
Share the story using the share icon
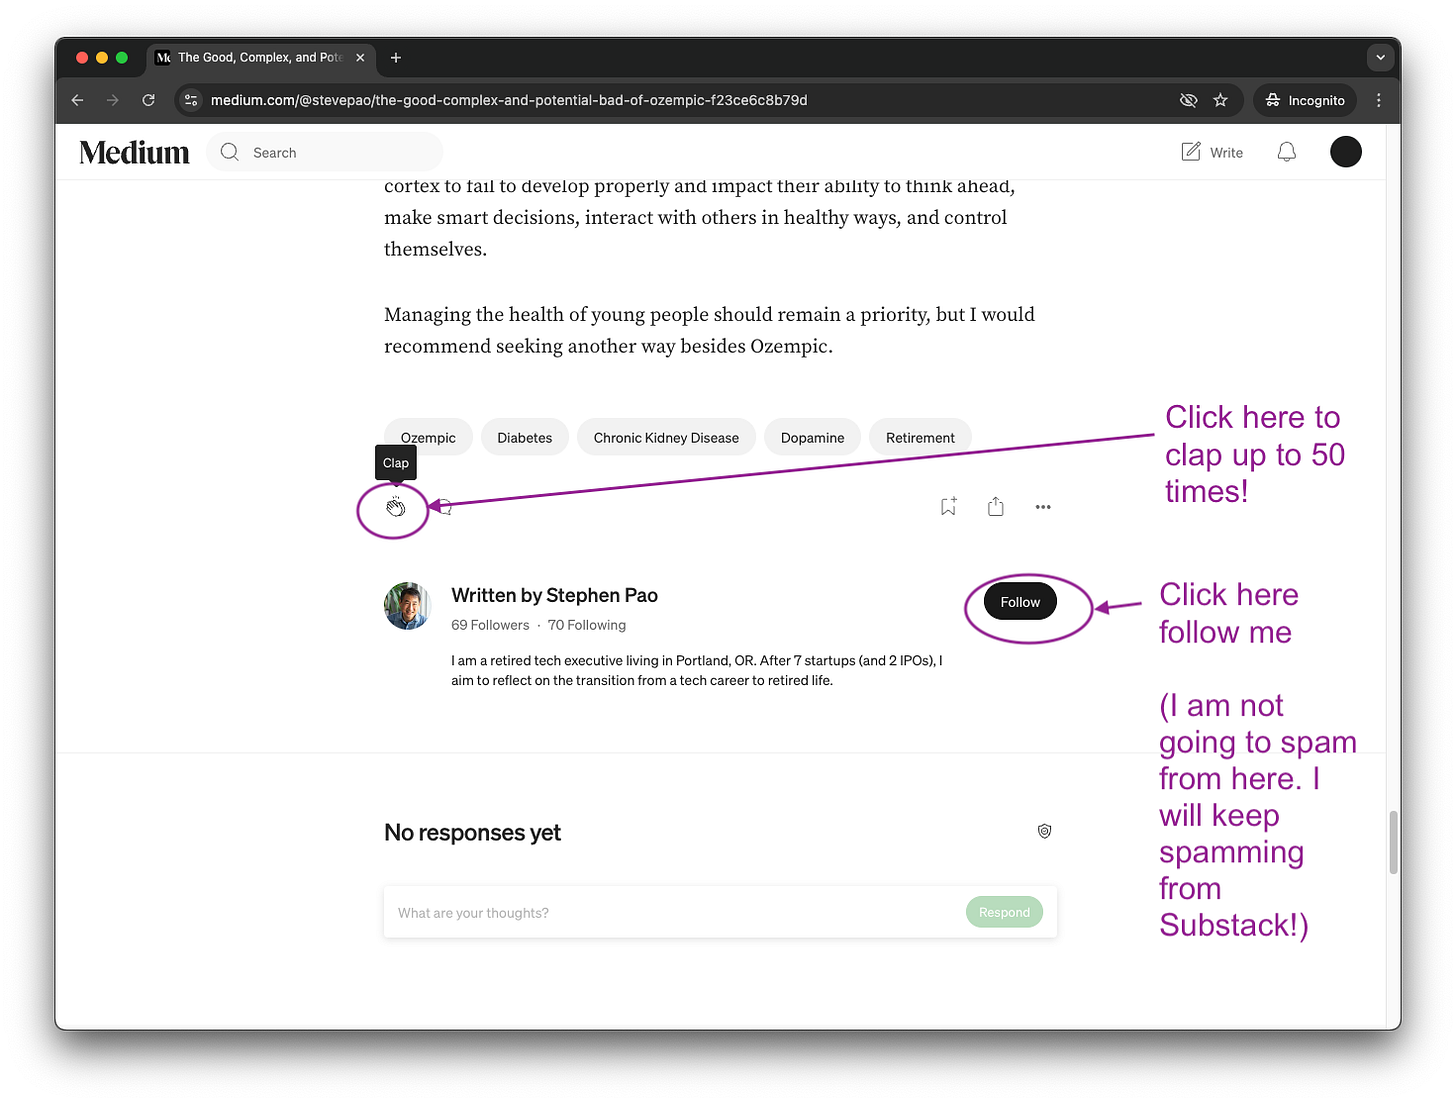click(x=995, y=507)
